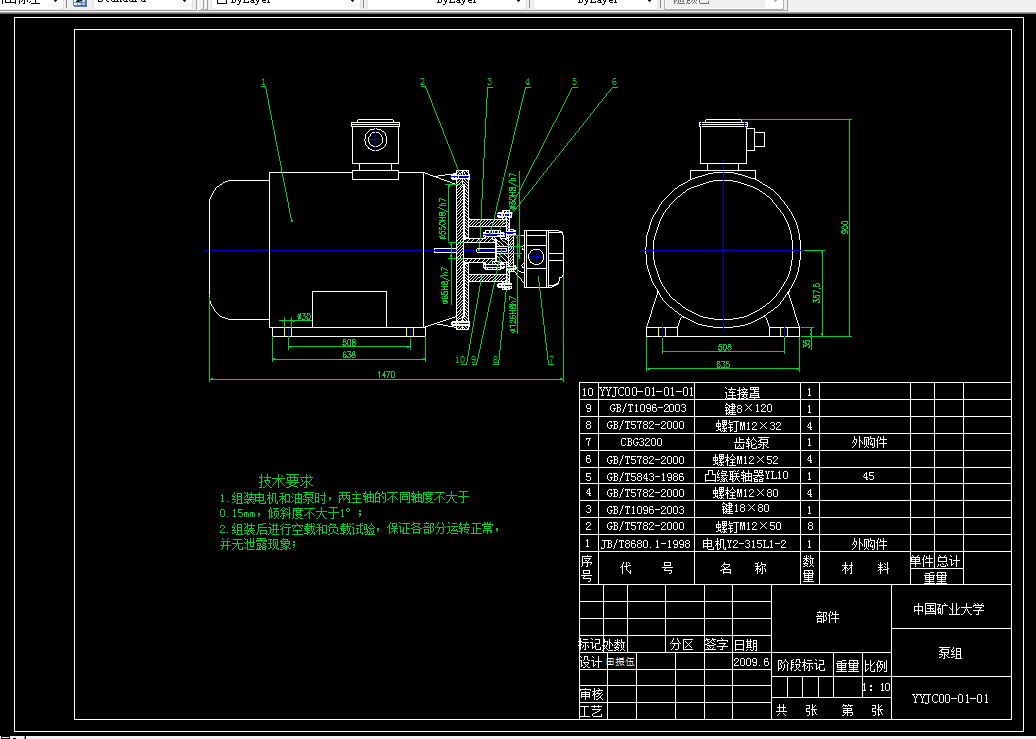Click the 总计 header cell
Screen dimensions: 1036x739
pyautogui.click(x=948, y=561)
